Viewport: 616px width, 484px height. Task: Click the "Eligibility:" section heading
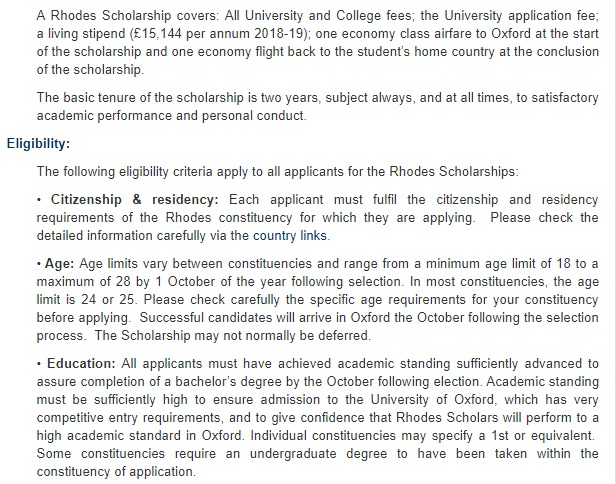pyautogui.click(x=38, y=143)
